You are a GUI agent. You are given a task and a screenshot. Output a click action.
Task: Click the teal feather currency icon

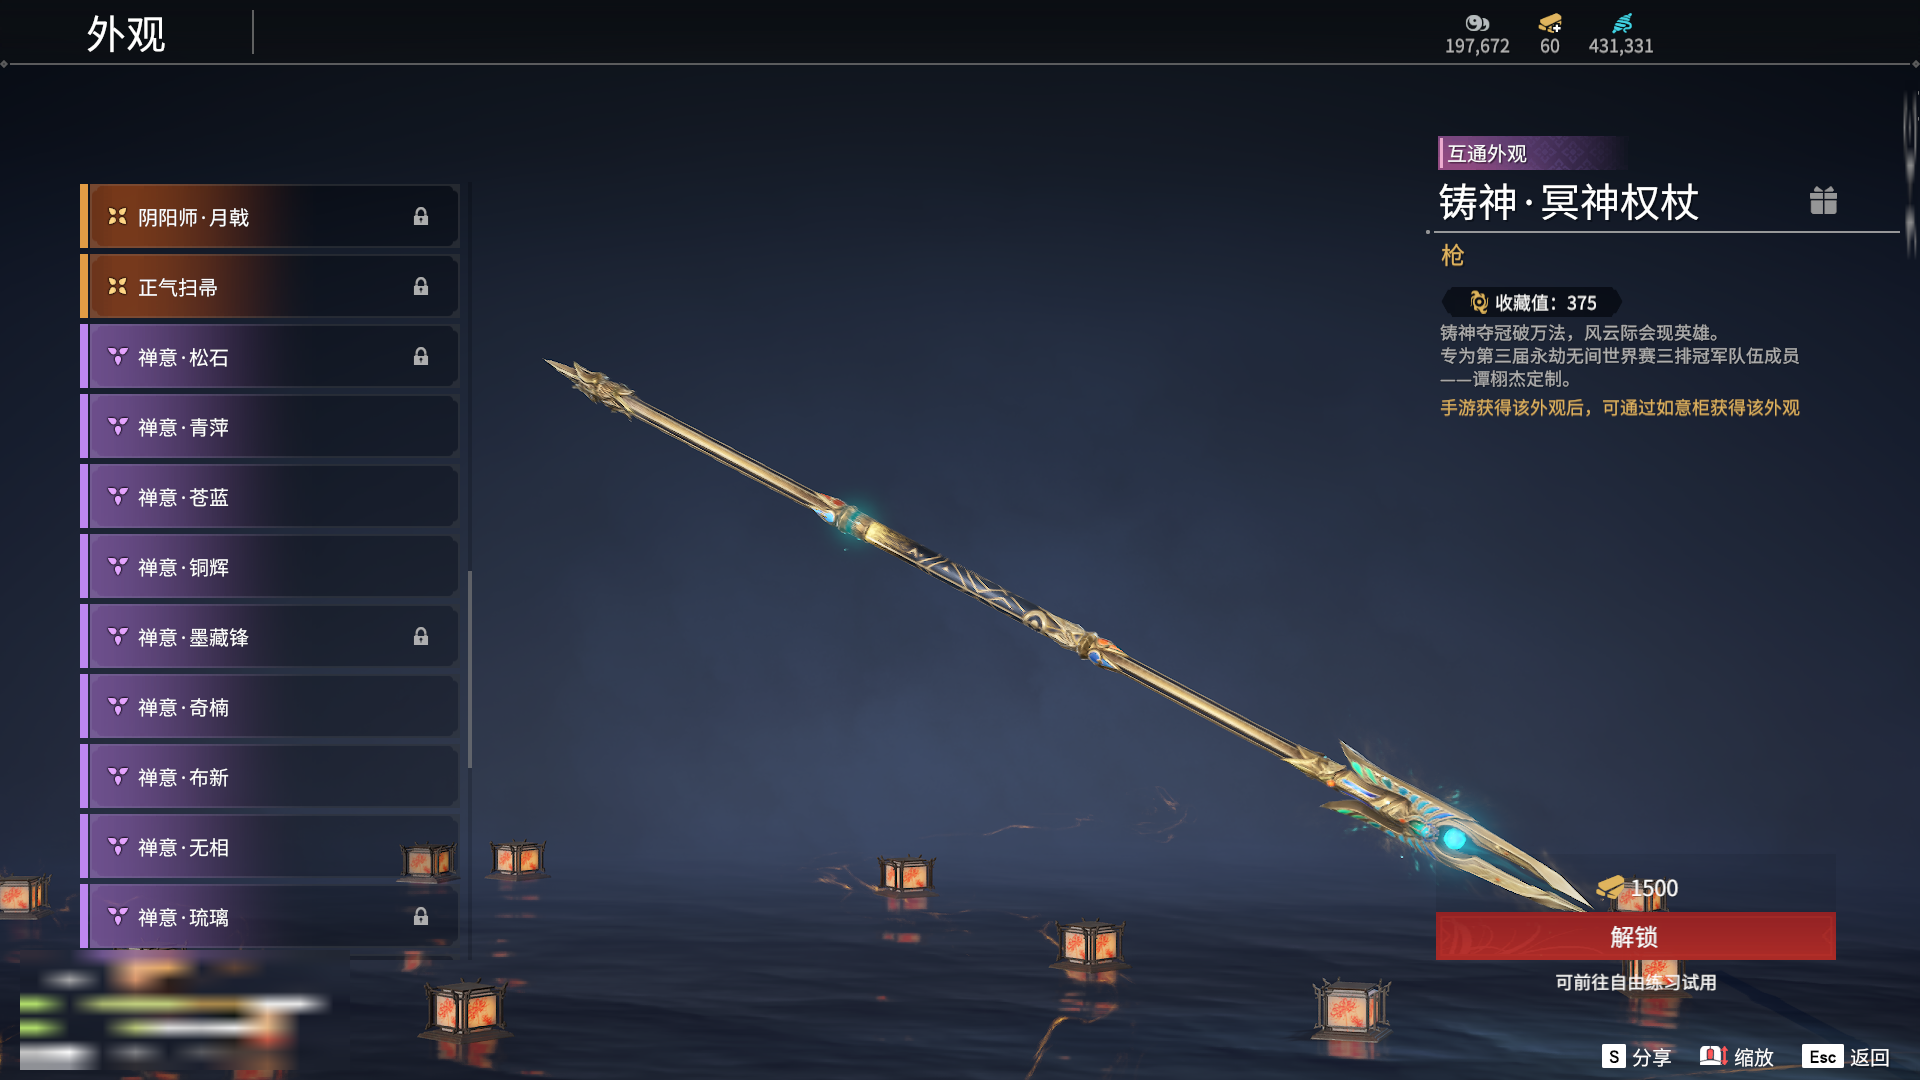[1622, 23]
